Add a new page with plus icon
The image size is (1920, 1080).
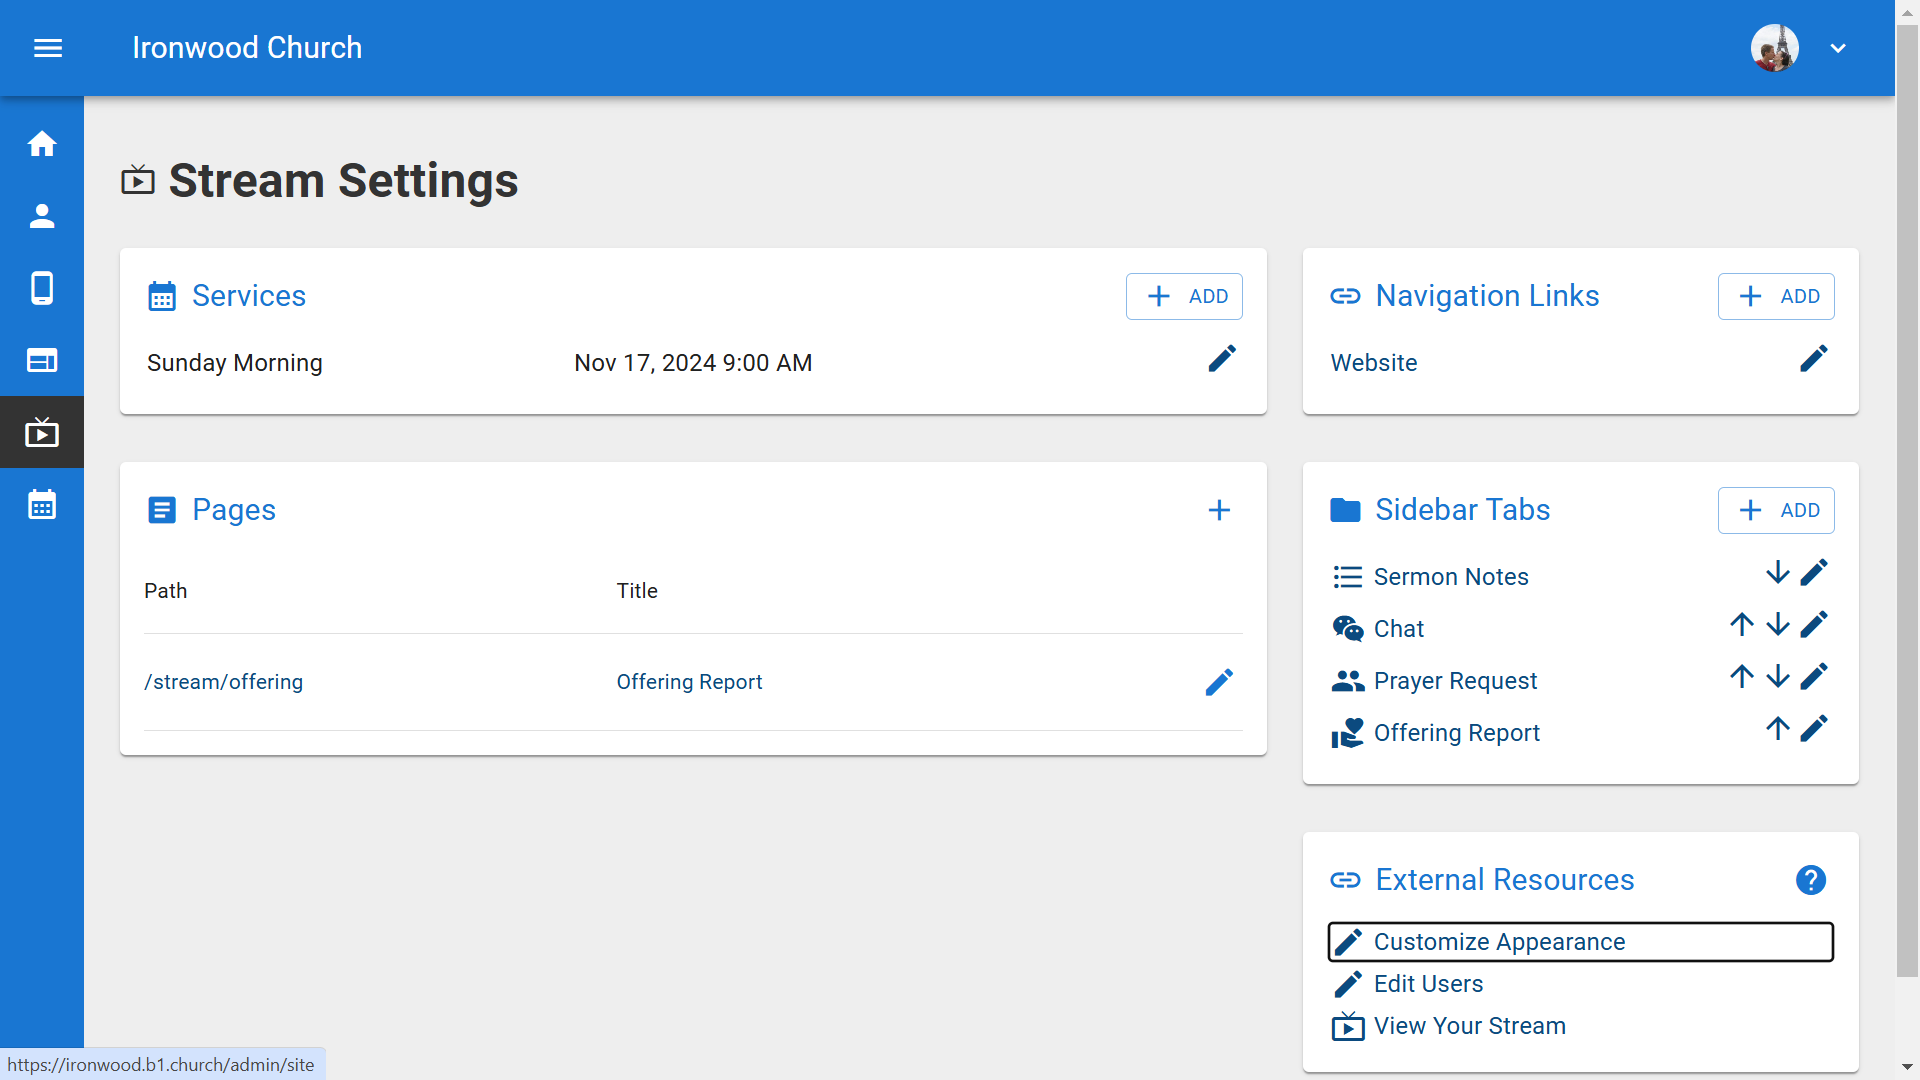(1218, 510)
